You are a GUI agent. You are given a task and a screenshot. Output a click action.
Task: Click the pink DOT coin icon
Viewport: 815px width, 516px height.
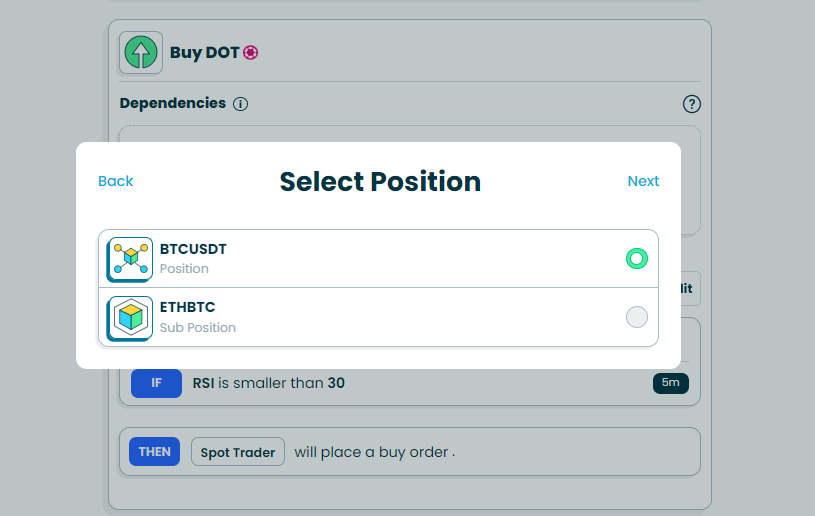coord(250,53)
